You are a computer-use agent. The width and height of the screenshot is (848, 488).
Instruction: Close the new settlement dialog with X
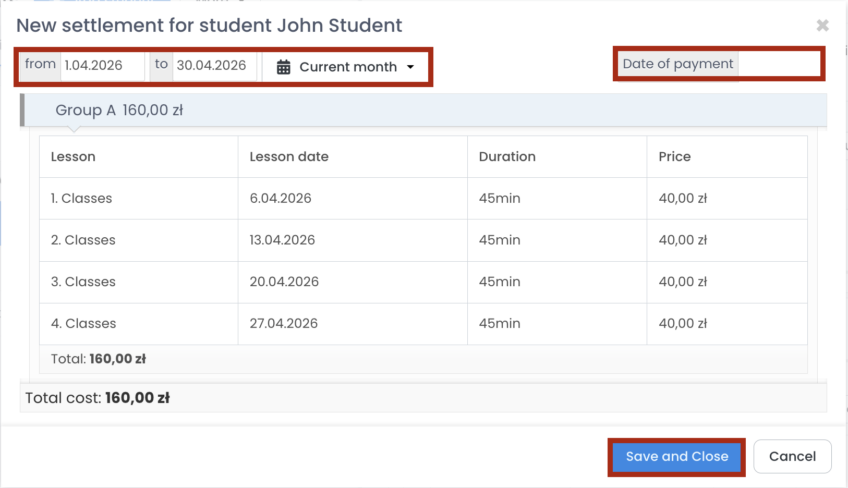pyautogui.click(x=822, y=25)
